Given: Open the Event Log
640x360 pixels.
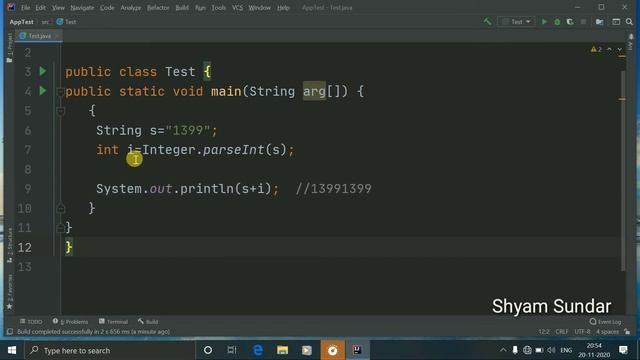Looking at the screenshot, I should (605, 322).
